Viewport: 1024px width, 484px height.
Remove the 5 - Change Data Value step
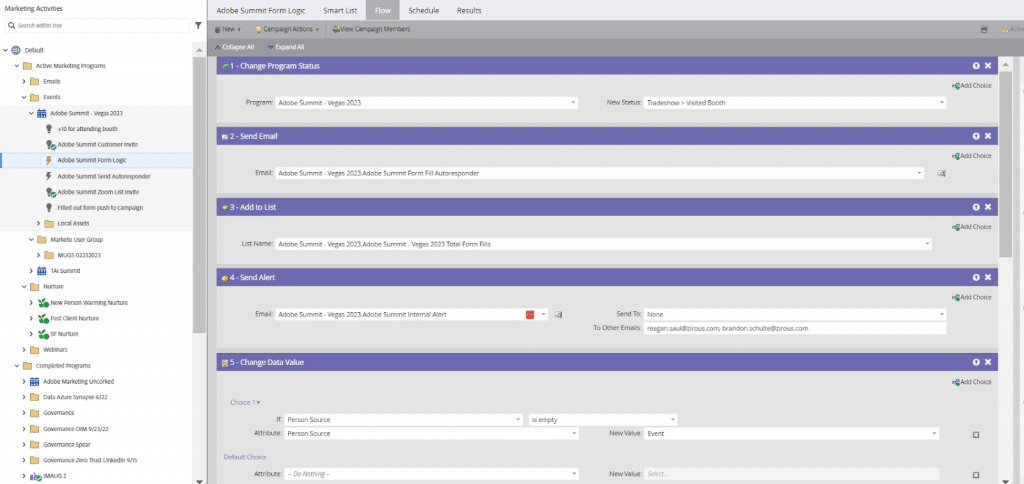click(987, 362)
